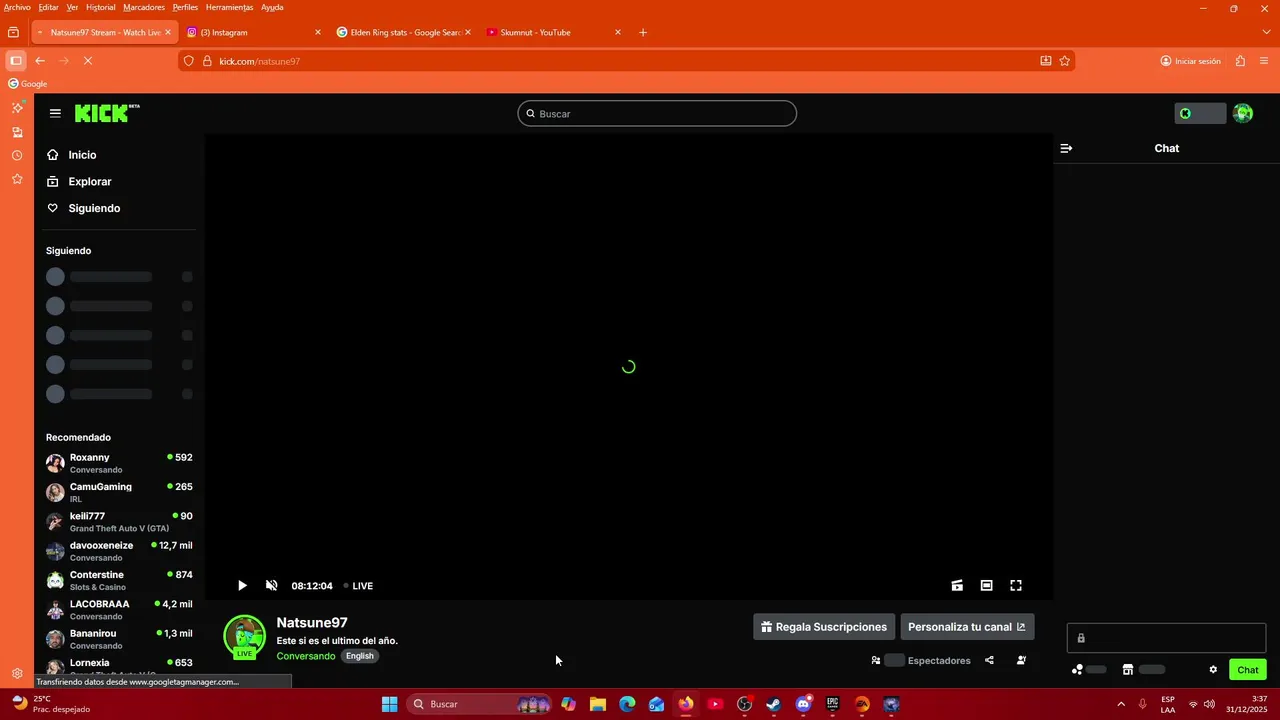Open Siguiendo in the sidebar

94,208
